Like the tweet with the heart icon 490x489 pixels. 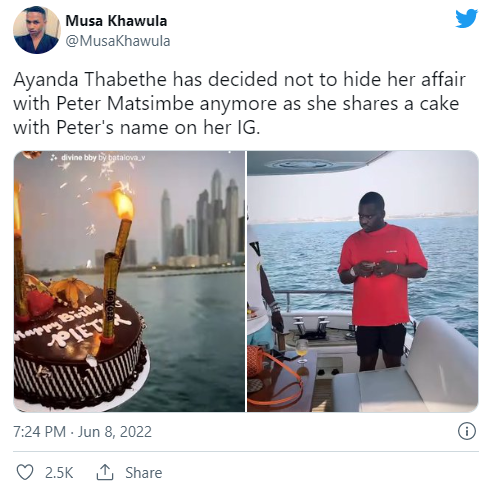coord(25,472)
